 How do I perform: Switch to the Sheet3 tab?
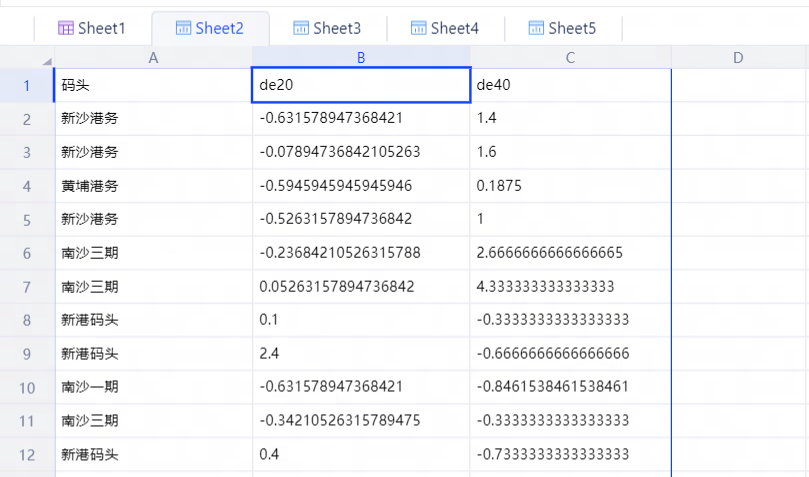[327, 28]
